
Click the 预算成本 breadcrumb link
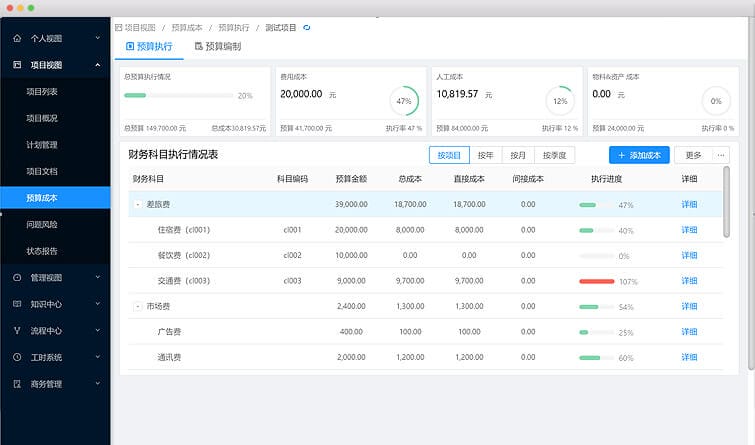pos(187,28)
